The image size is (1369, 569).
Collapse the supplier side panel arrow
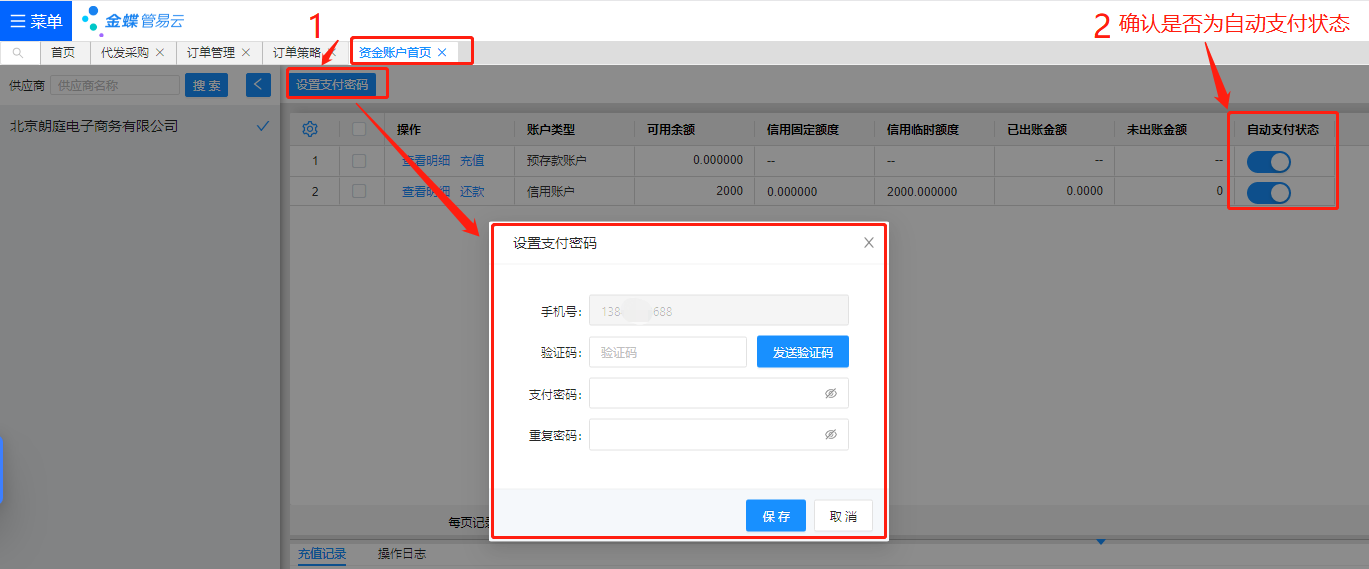pos(258,85)
